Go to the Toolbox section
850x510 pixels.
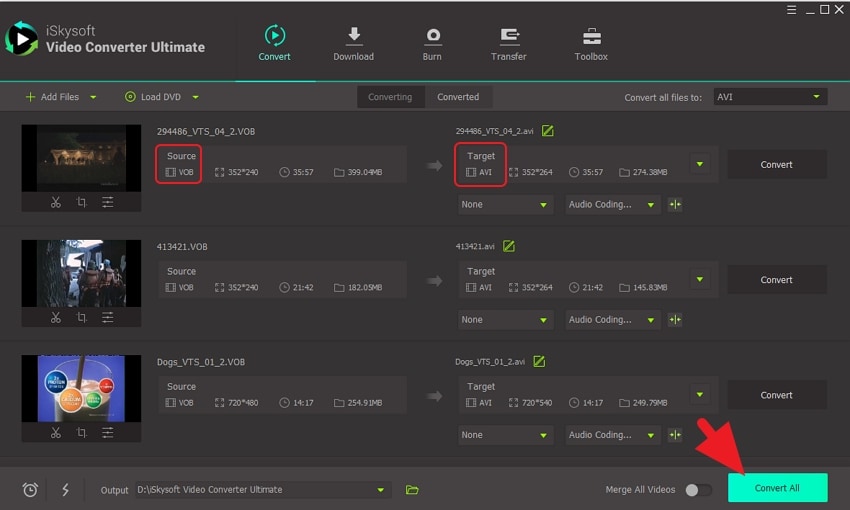pos(591,44)
